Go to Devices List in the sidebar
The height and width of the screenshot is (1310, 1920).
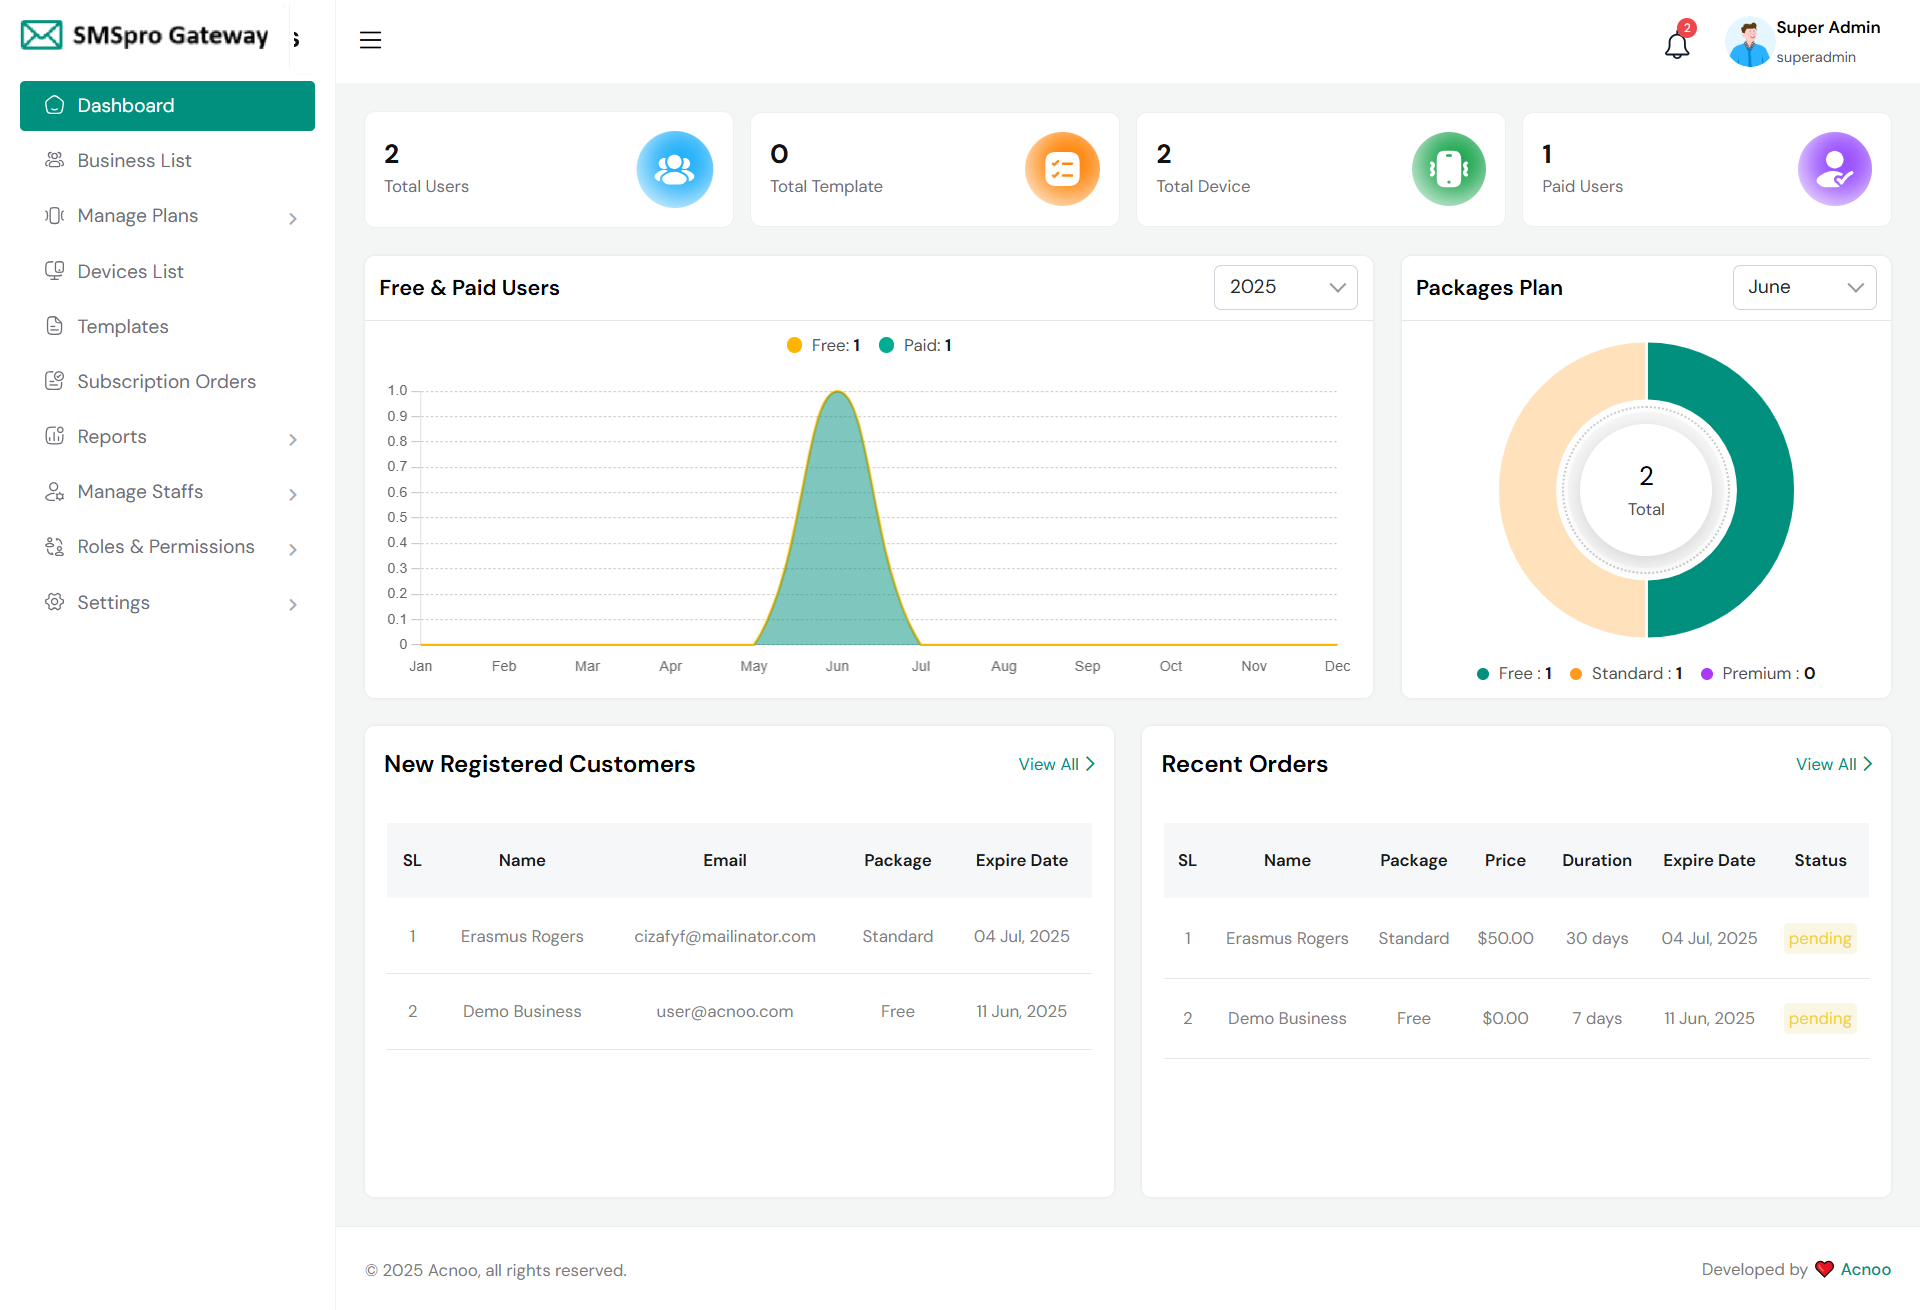click(130, 271)
